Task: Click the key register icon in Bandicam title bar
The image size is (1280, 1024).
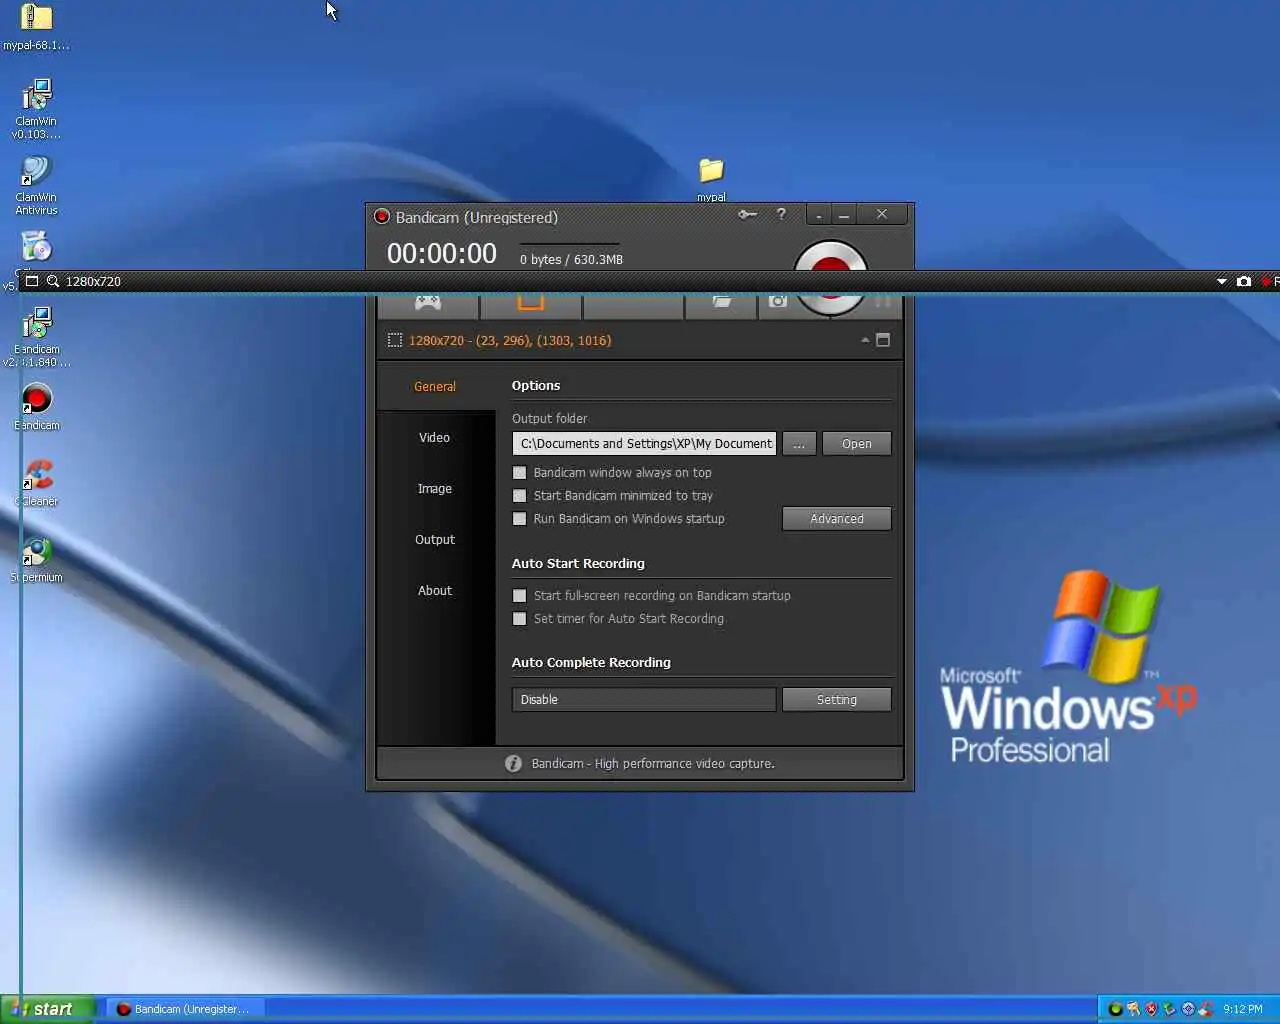Action: point(747,214)
